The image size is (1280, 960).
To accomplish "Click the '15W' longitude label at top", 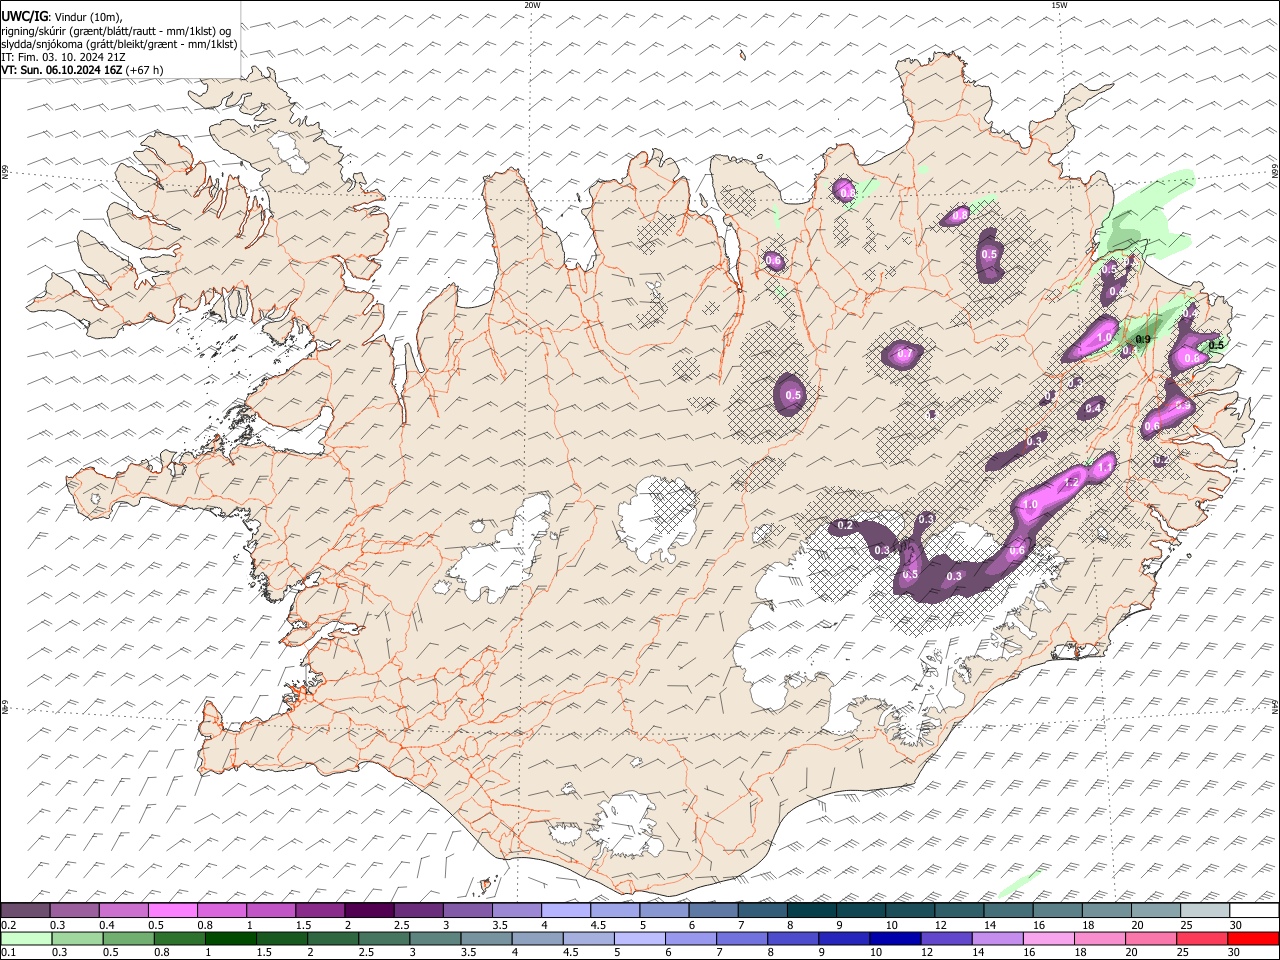I will [1060, 5].
